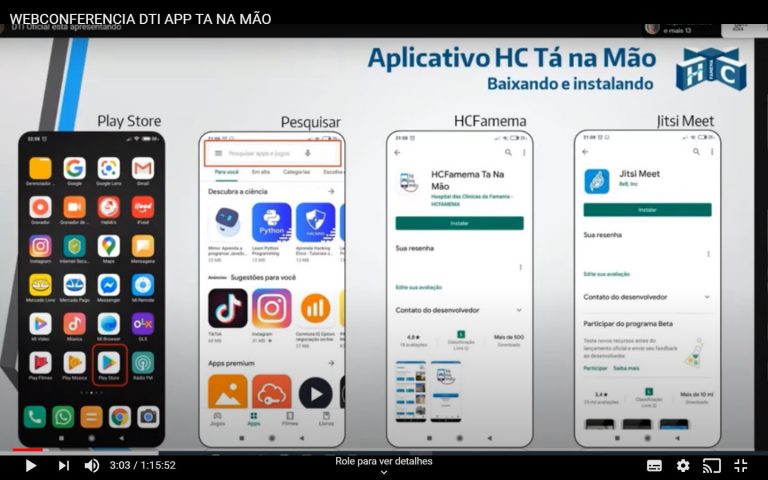Seek on the red video progress bar
768x480 pixels.
point(27,450)
